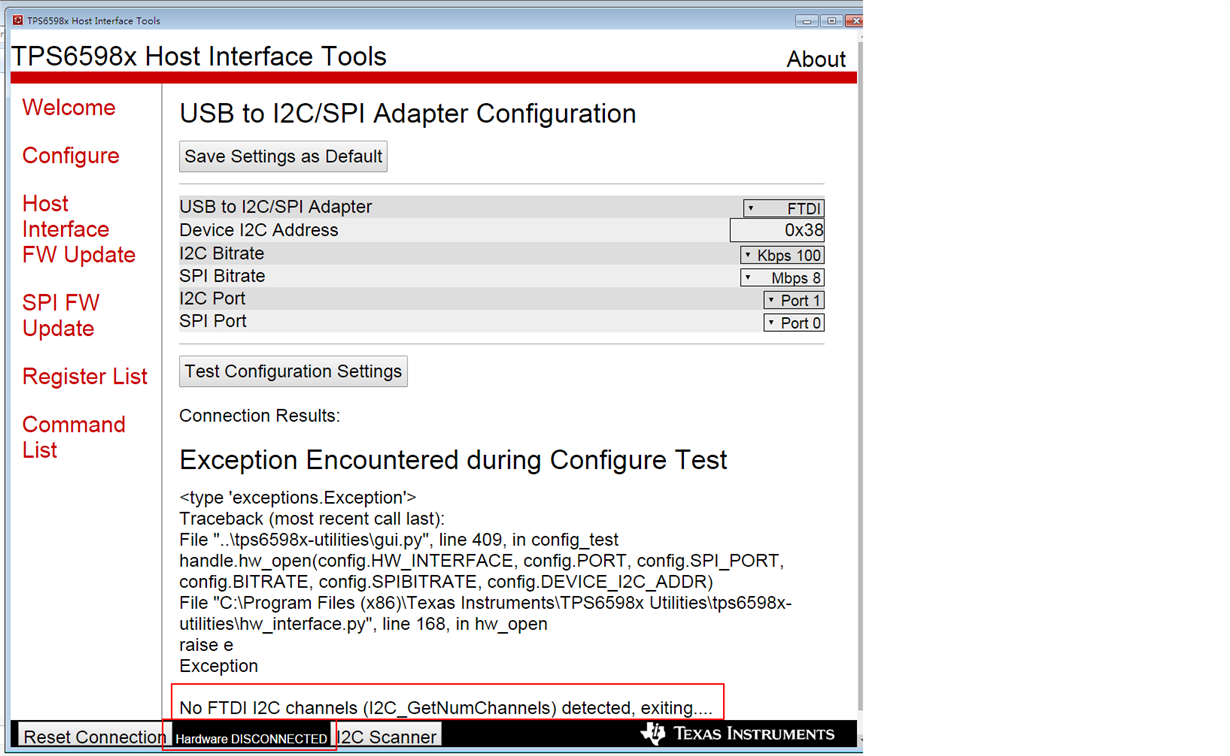Click the Exception Encountered during Configure Test heading
Image resolution: width=1230 pixels, height=756 pixels.
click(x=453, y=460)
